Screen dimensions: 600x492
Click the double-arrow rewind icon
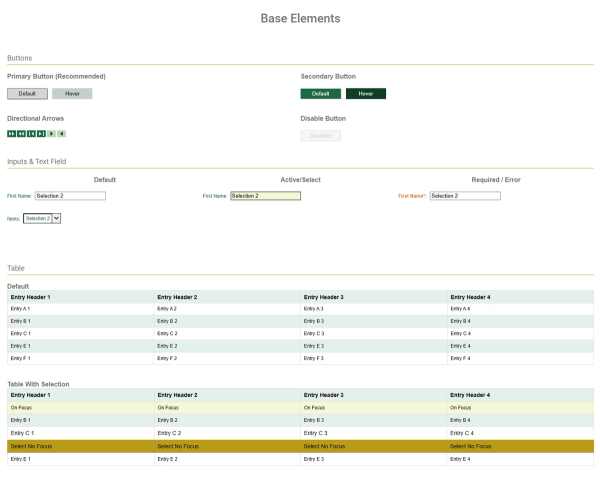(21, 134)
